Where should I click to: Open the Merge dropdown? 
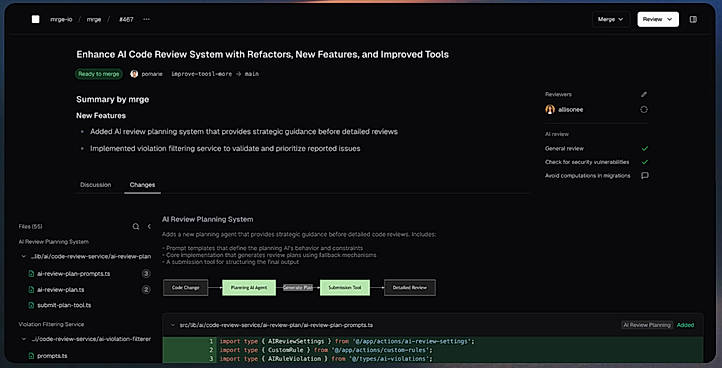[x=611, y=19]
